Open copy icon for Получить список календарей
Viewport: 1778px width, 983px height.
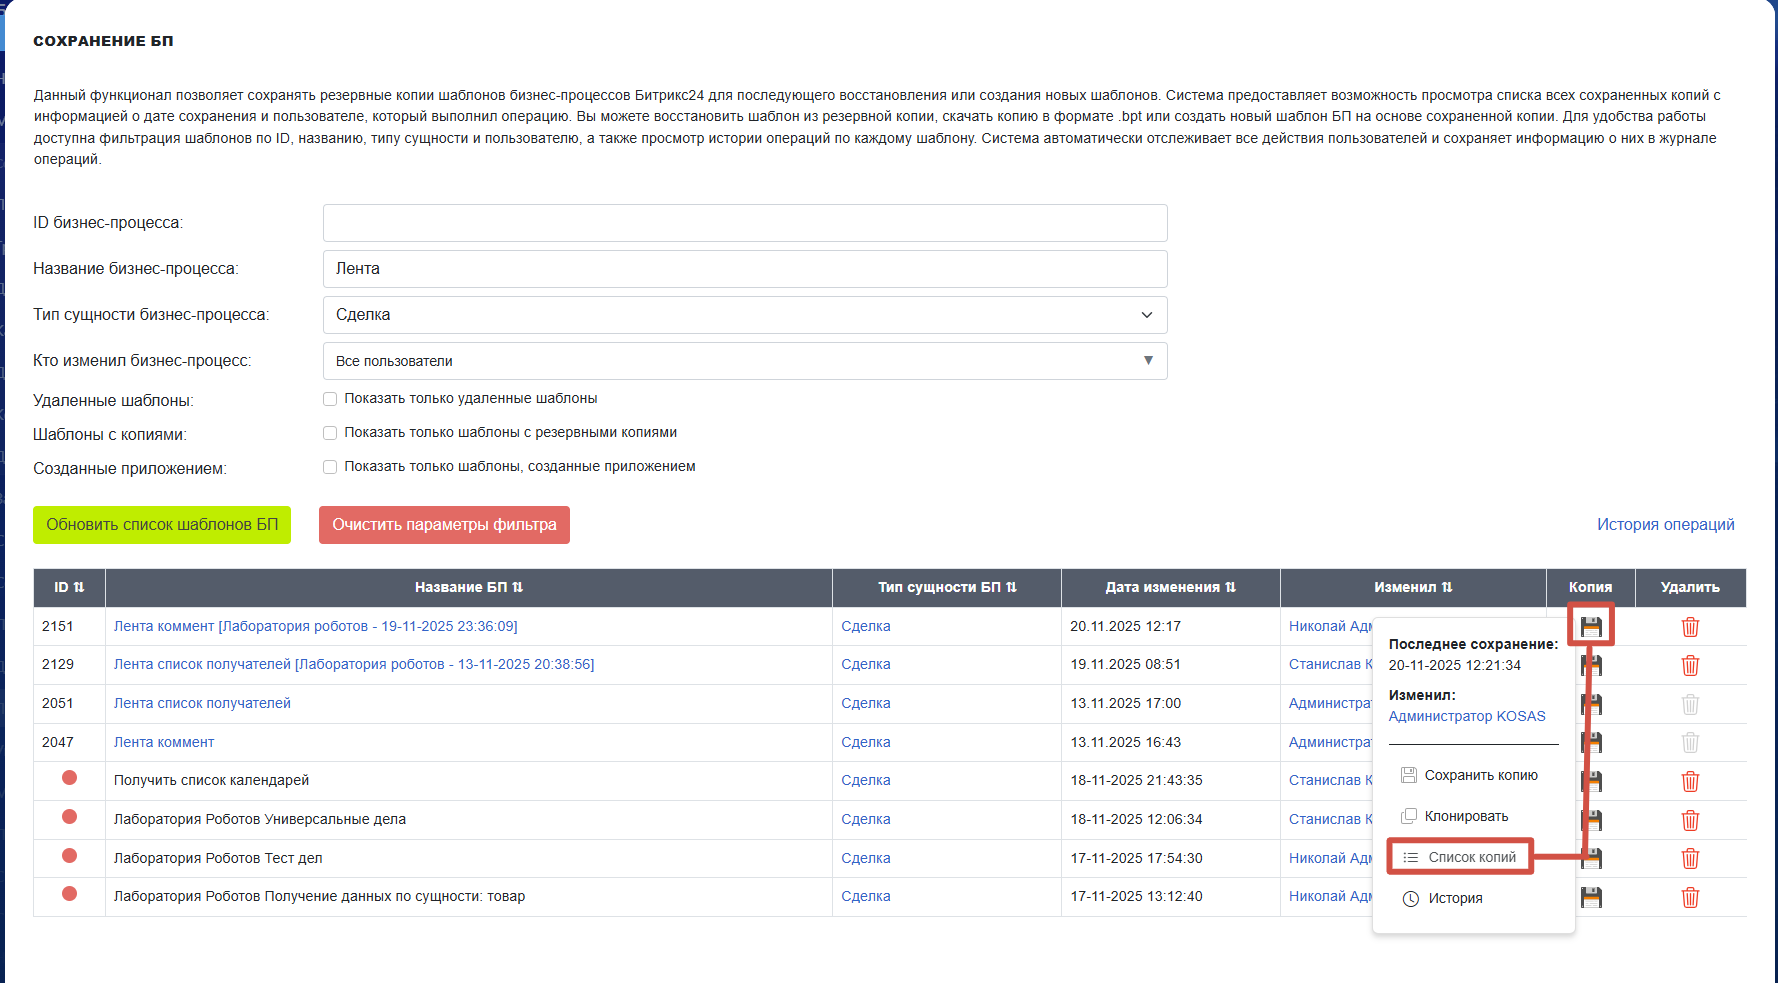1593,781
